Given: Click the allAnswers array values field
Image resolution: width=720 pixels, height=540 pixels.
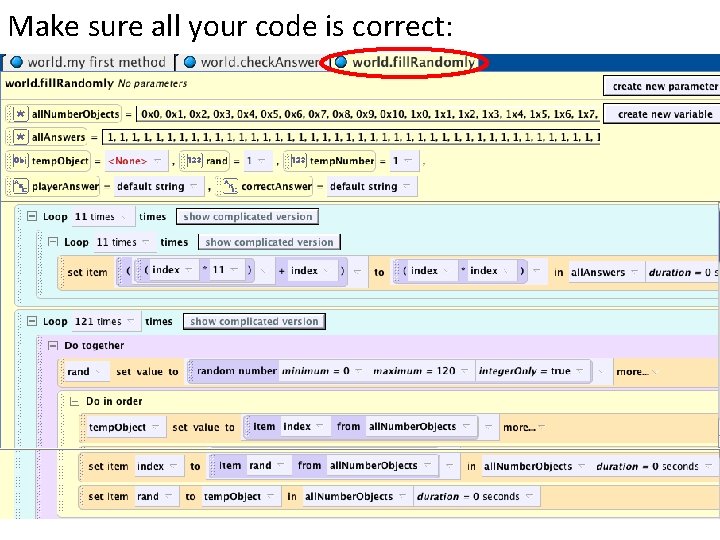Looking at the screenshot, I should click(x=351, y=137).
